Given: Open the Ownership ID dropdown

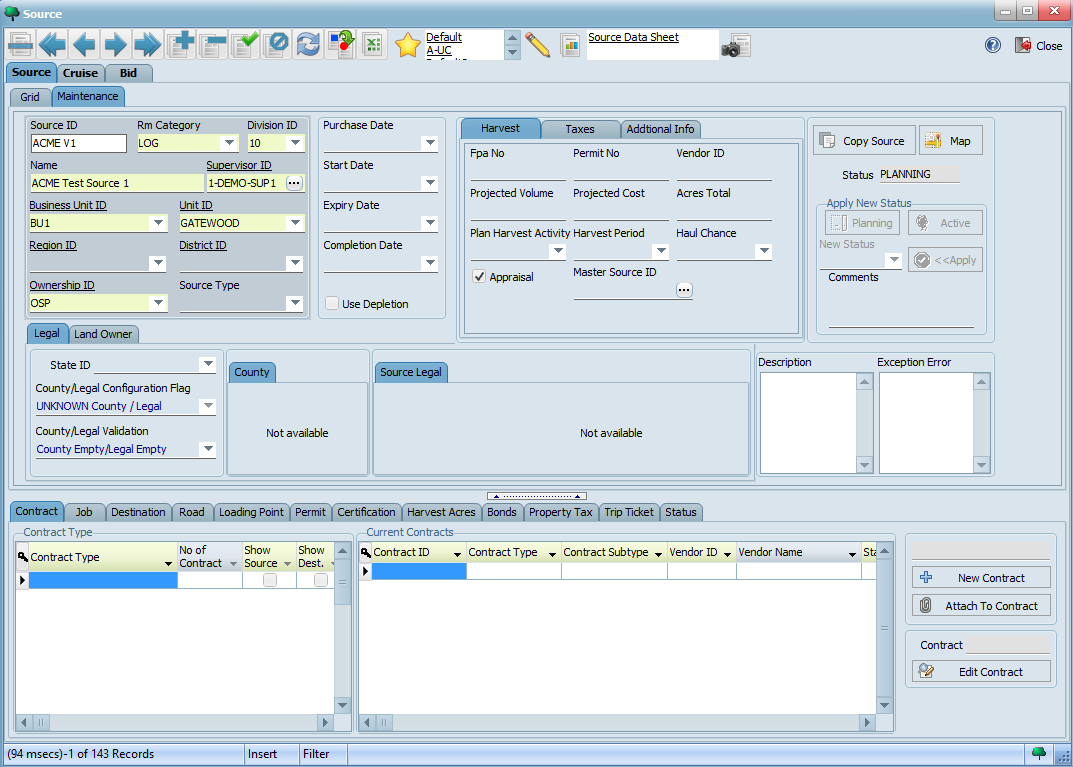Looking at the screenshot, I should tap(158, 302).
